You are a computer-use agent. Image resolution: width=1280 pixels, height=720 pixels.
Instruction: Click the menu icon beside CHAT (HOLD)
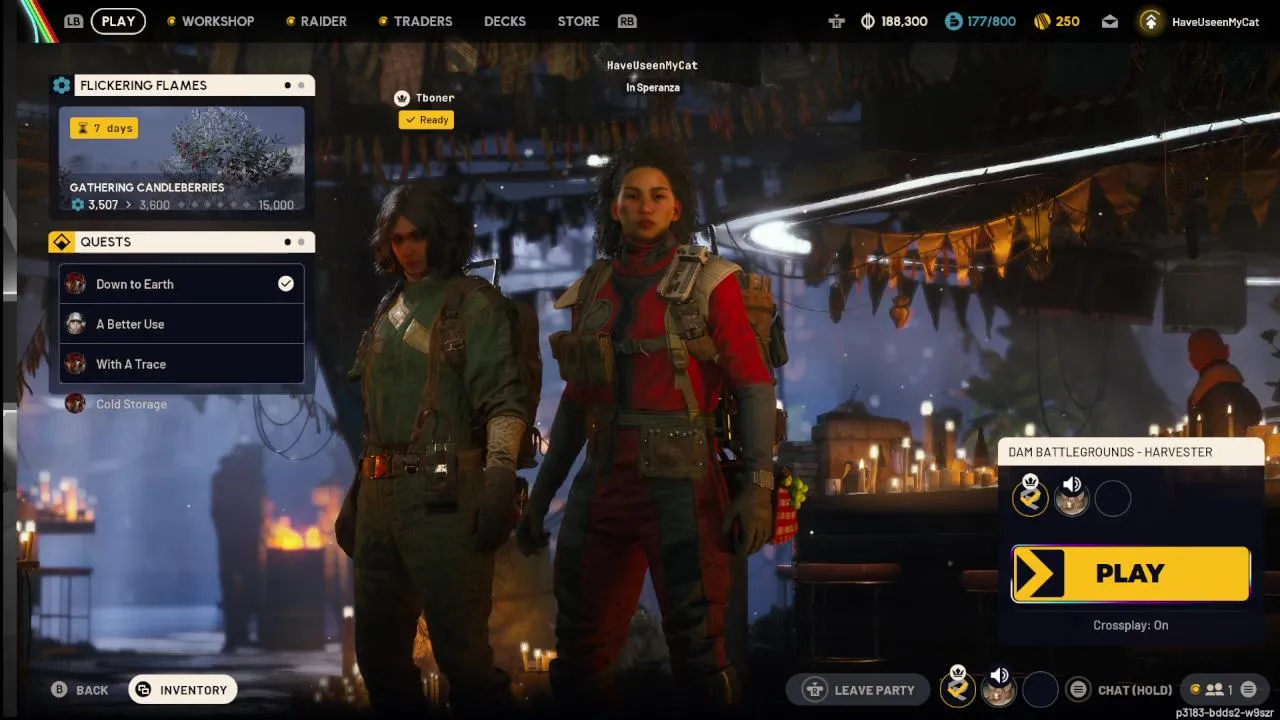pyautogui.click(x=1078, y=690)
